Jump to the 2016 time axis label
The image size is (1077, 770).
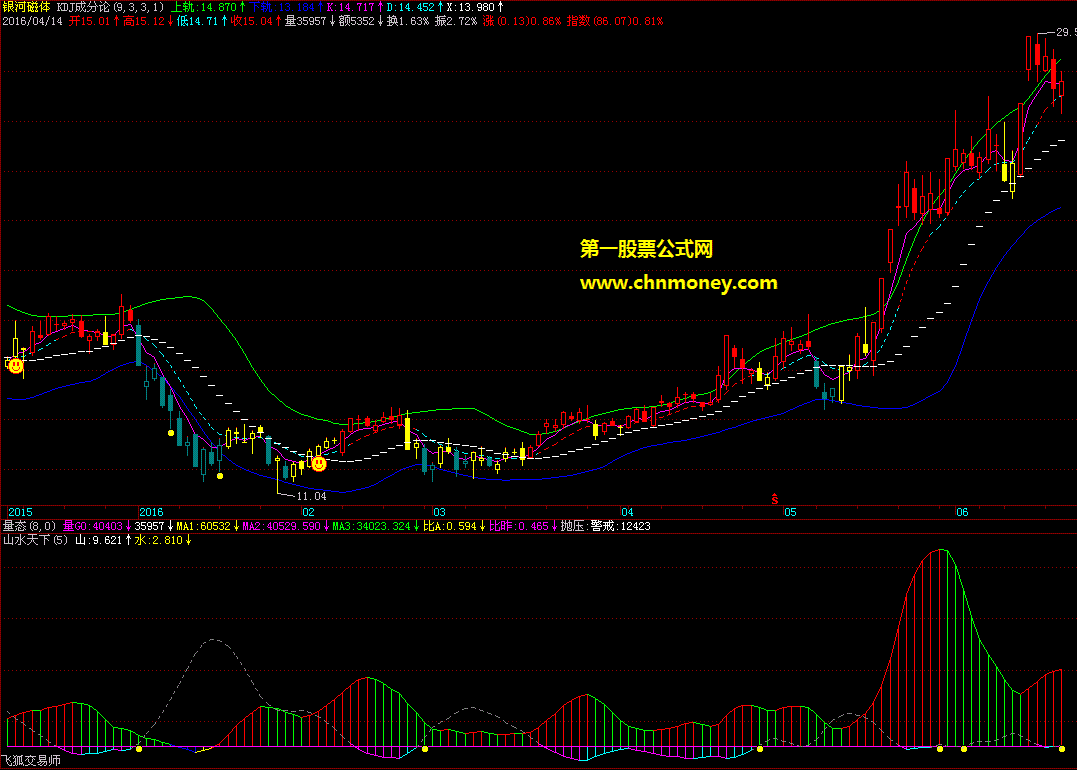151,512
